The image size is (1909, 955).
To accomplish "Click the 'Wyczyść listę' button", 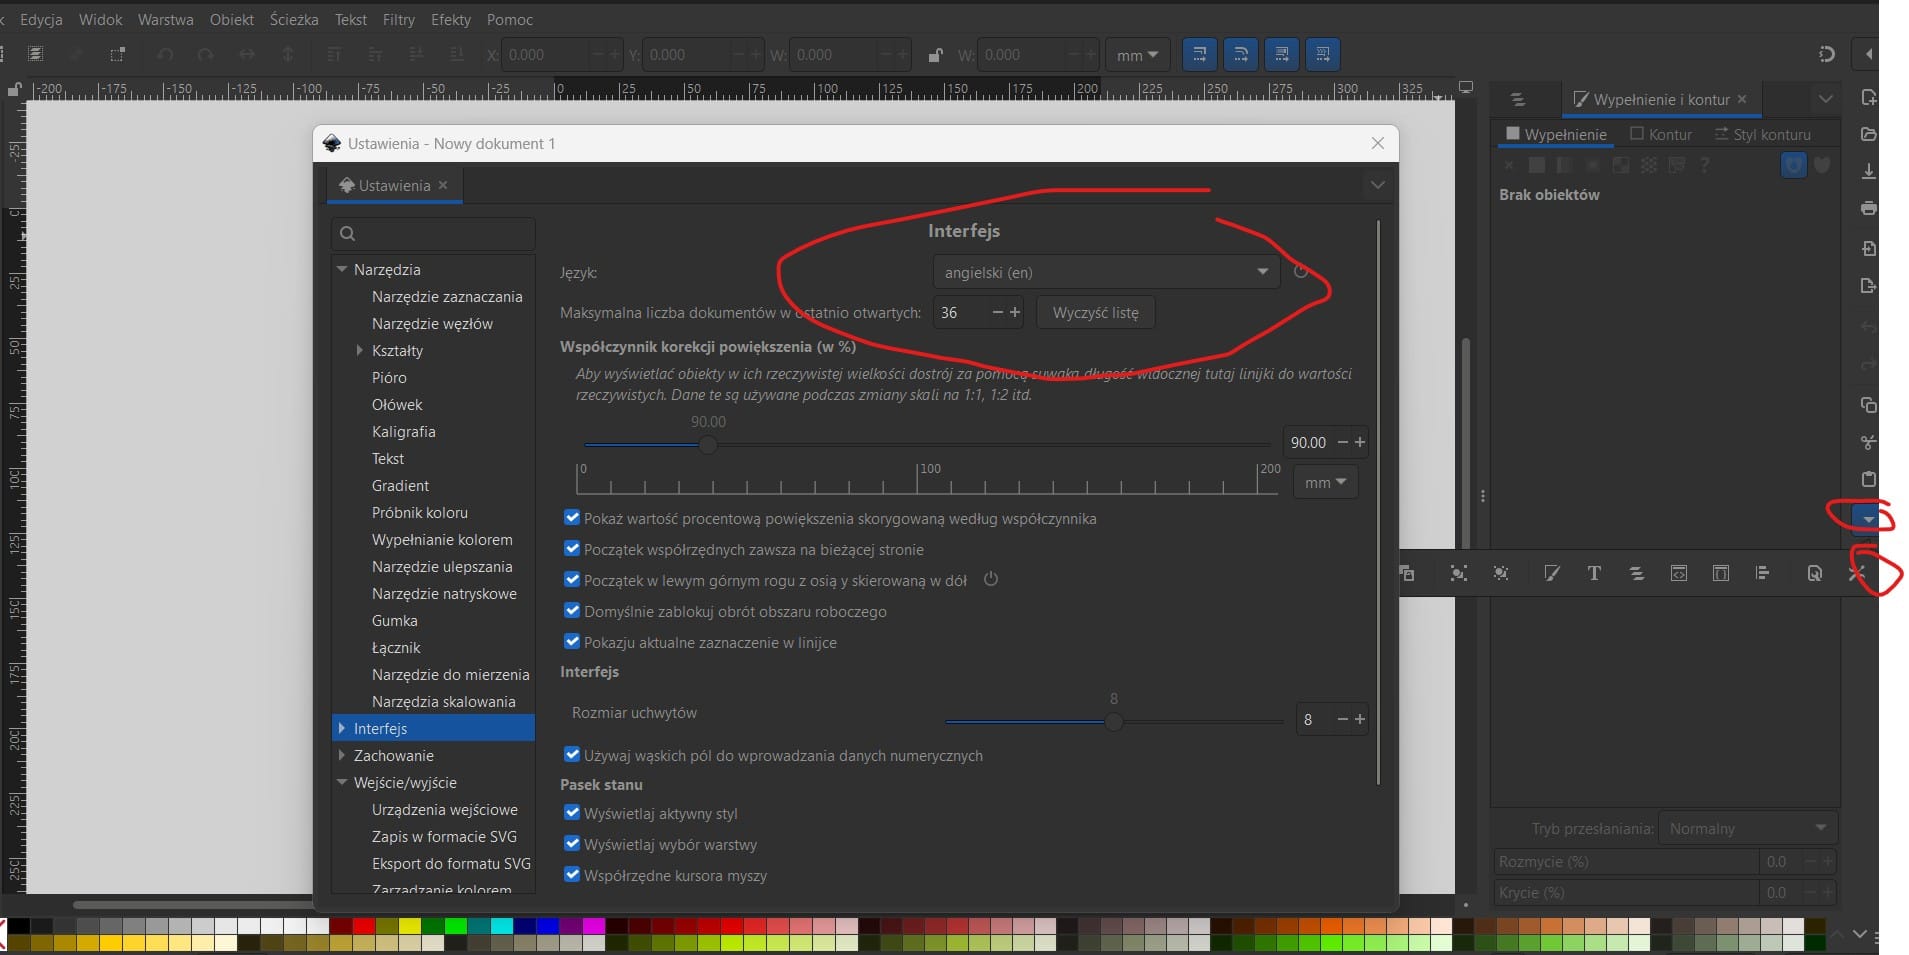I will pos(1095,313).
